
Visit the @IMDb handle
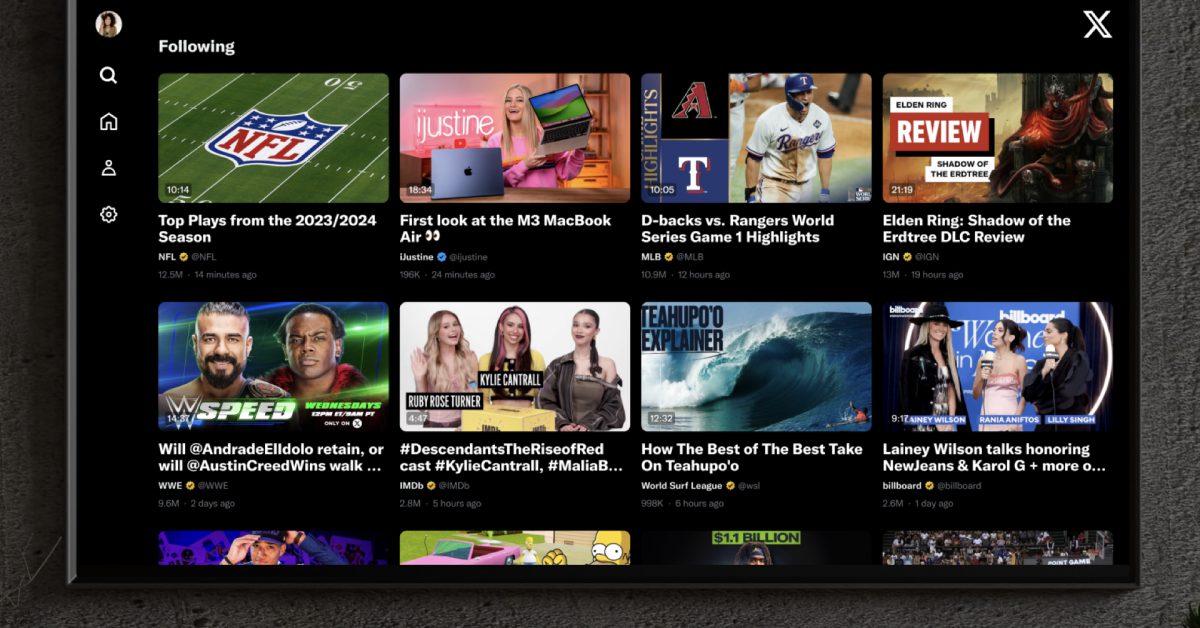click(454, 486)
